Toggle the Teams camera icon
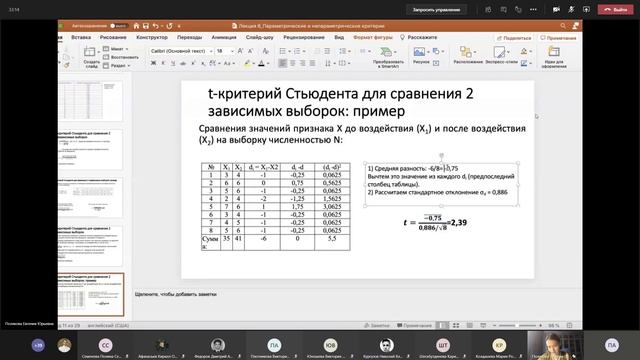The image size is (640, 360). [x=556, y=9]
